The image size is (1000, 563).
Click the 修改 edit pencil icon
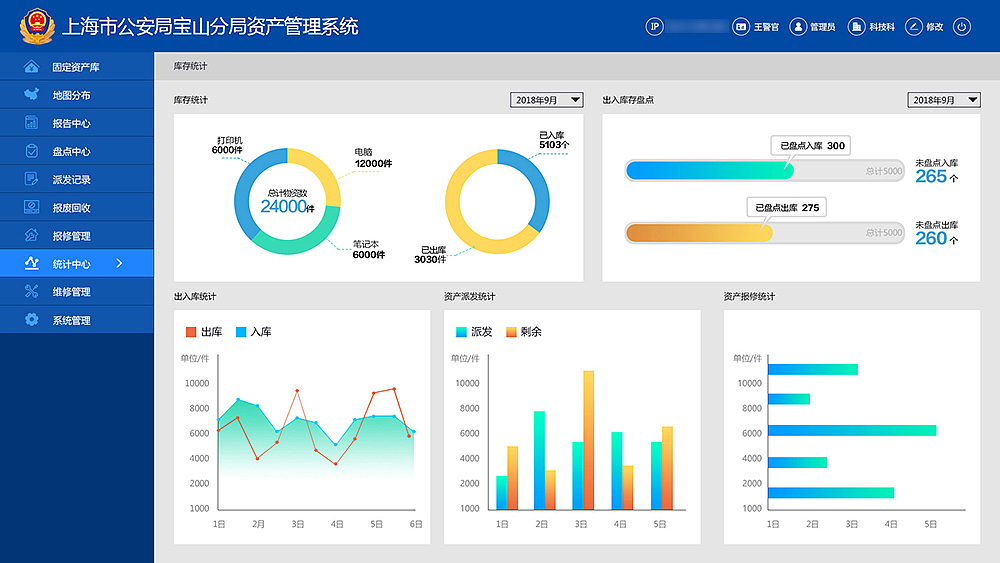pyautogui.click(x=914, y=27)
